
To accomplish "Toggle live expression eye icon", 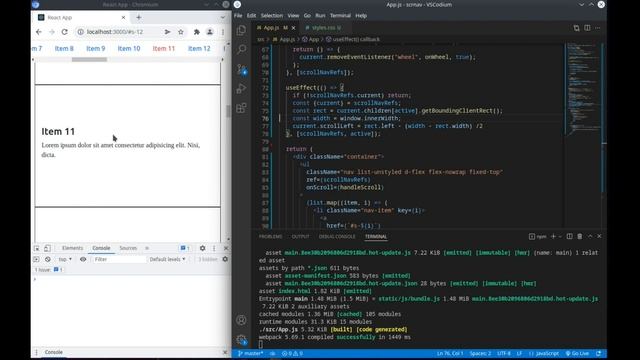I will (83, 259).
